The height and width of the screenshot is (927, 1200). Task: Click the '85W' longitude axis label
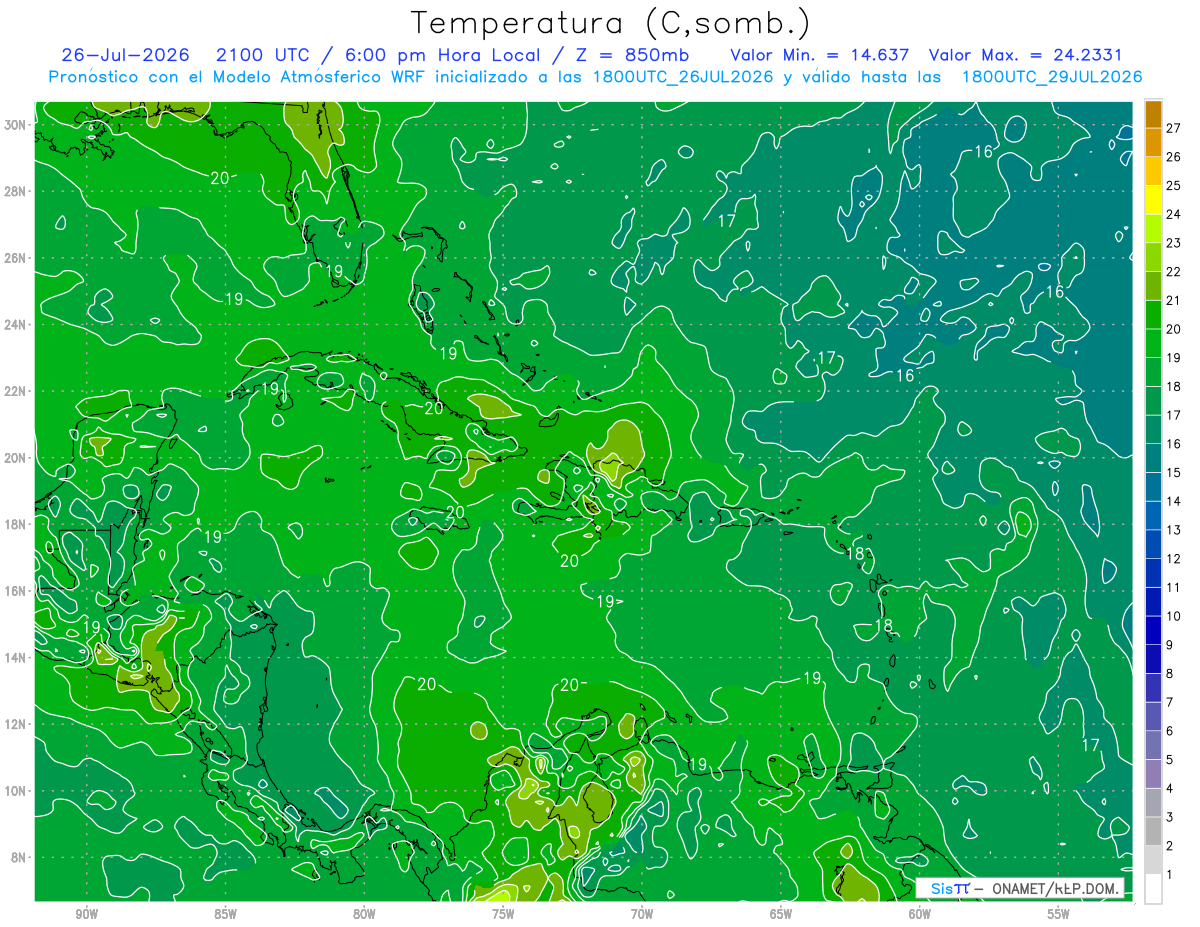click(x=225, y=914)
